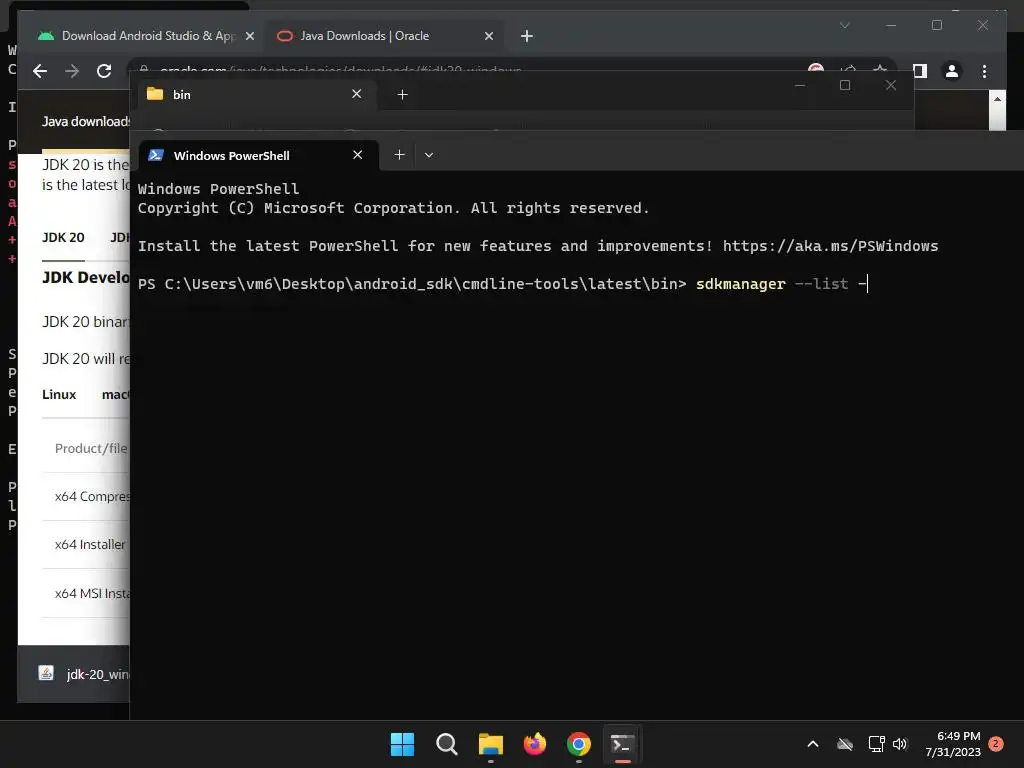The image size is (1024, 768).
Task: Open the network tray icon
Action: [876, 744]
